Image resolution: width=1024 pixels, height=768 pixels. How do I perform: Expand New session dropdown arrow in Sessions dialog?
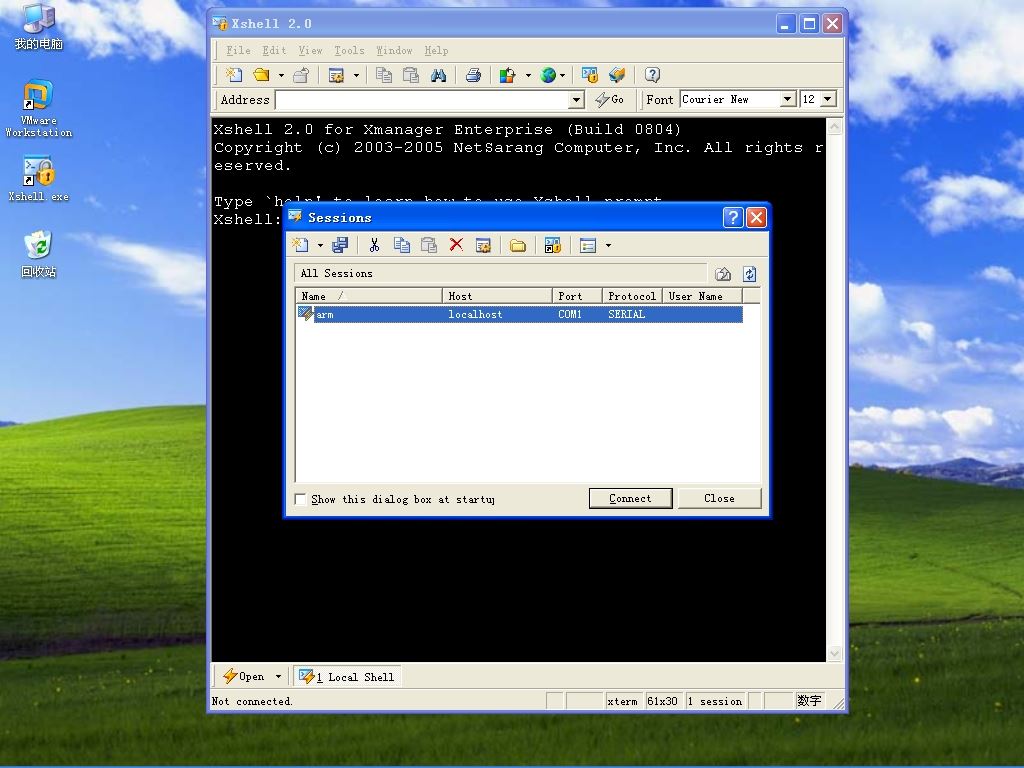[x=320, y=246]
